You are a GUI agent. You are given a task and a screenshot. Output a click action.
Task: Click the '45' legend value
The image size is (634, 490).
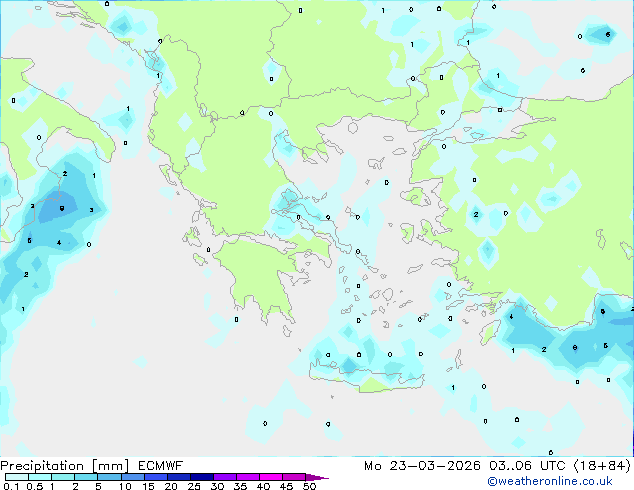(x=287, y=486)
